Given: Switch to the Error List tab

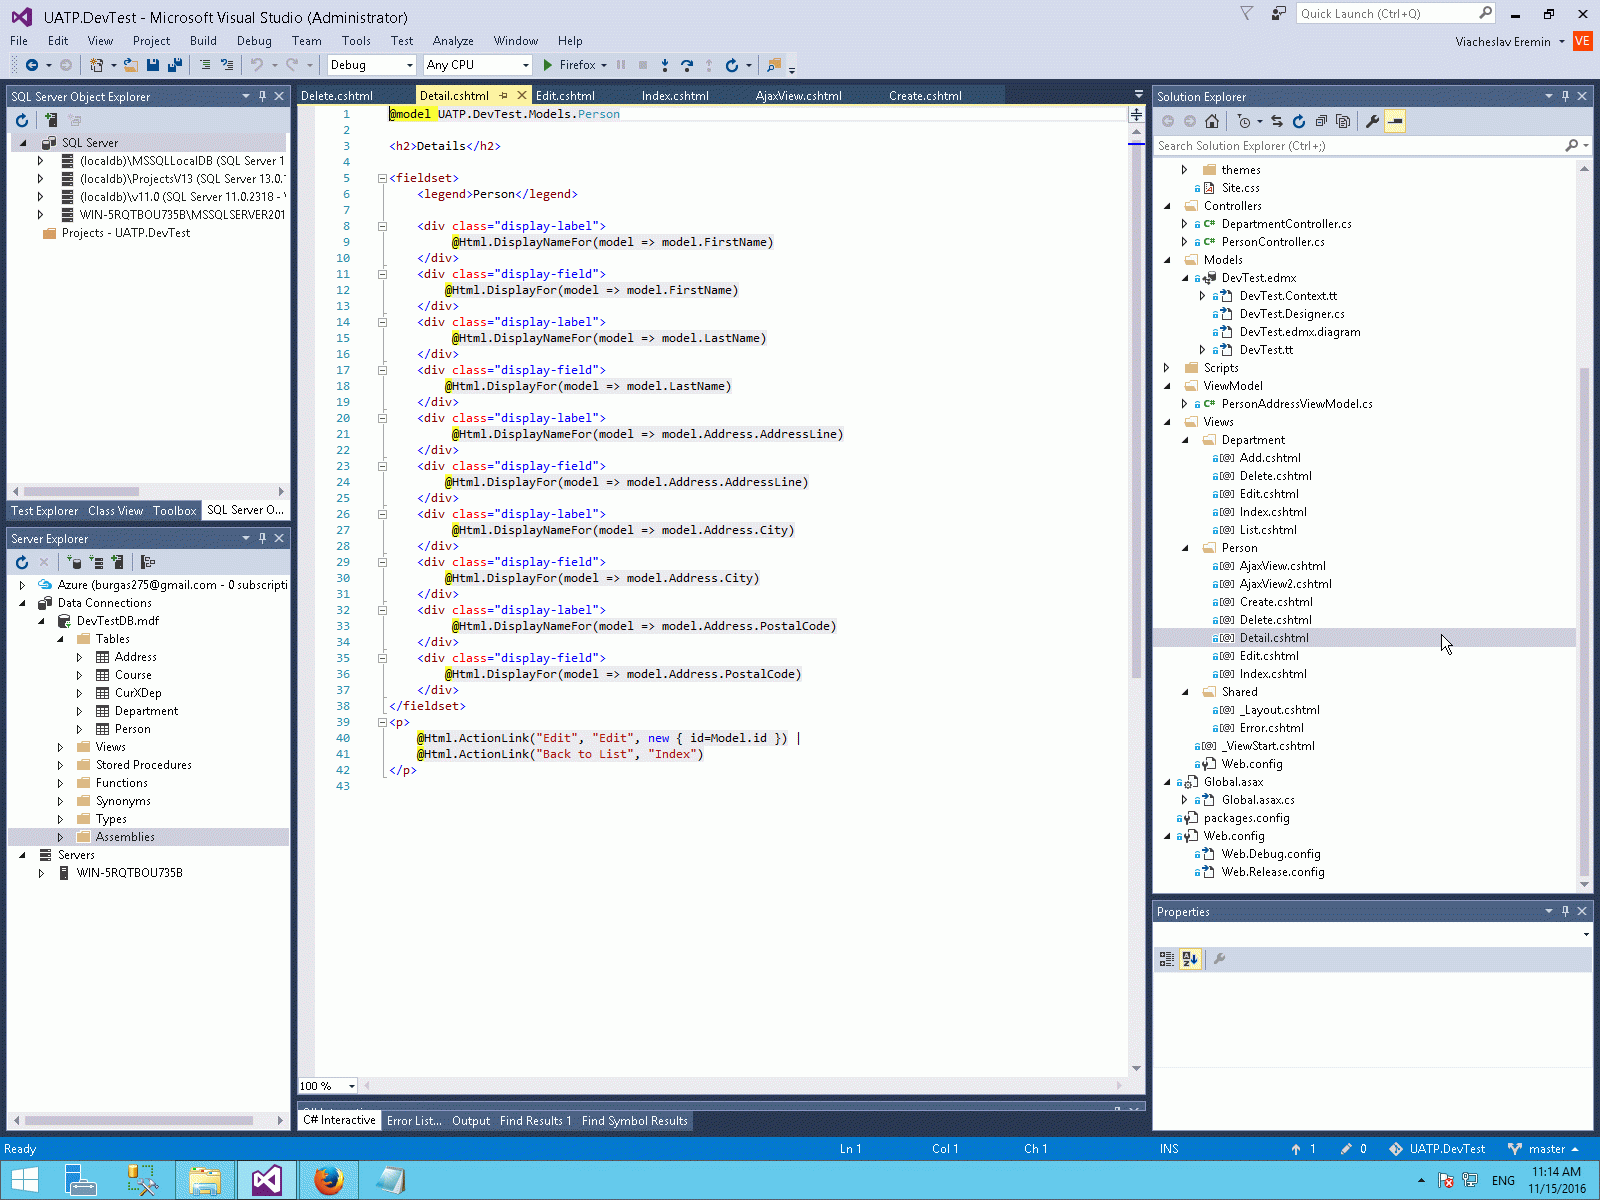Looking at the screenshot, I should 414,1121.
